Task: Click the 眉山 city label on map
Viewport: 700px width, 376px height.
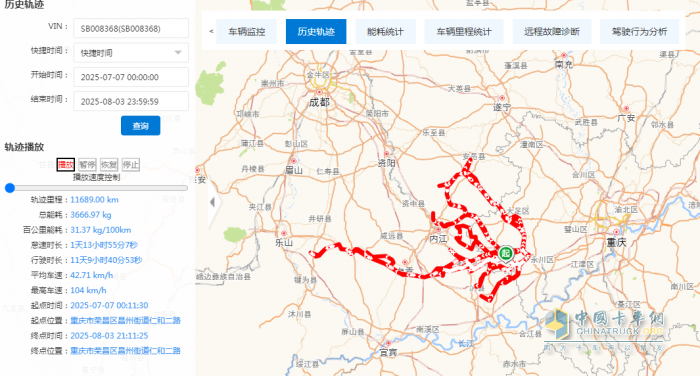Action: pyautogui.click(x=294, y=171)
